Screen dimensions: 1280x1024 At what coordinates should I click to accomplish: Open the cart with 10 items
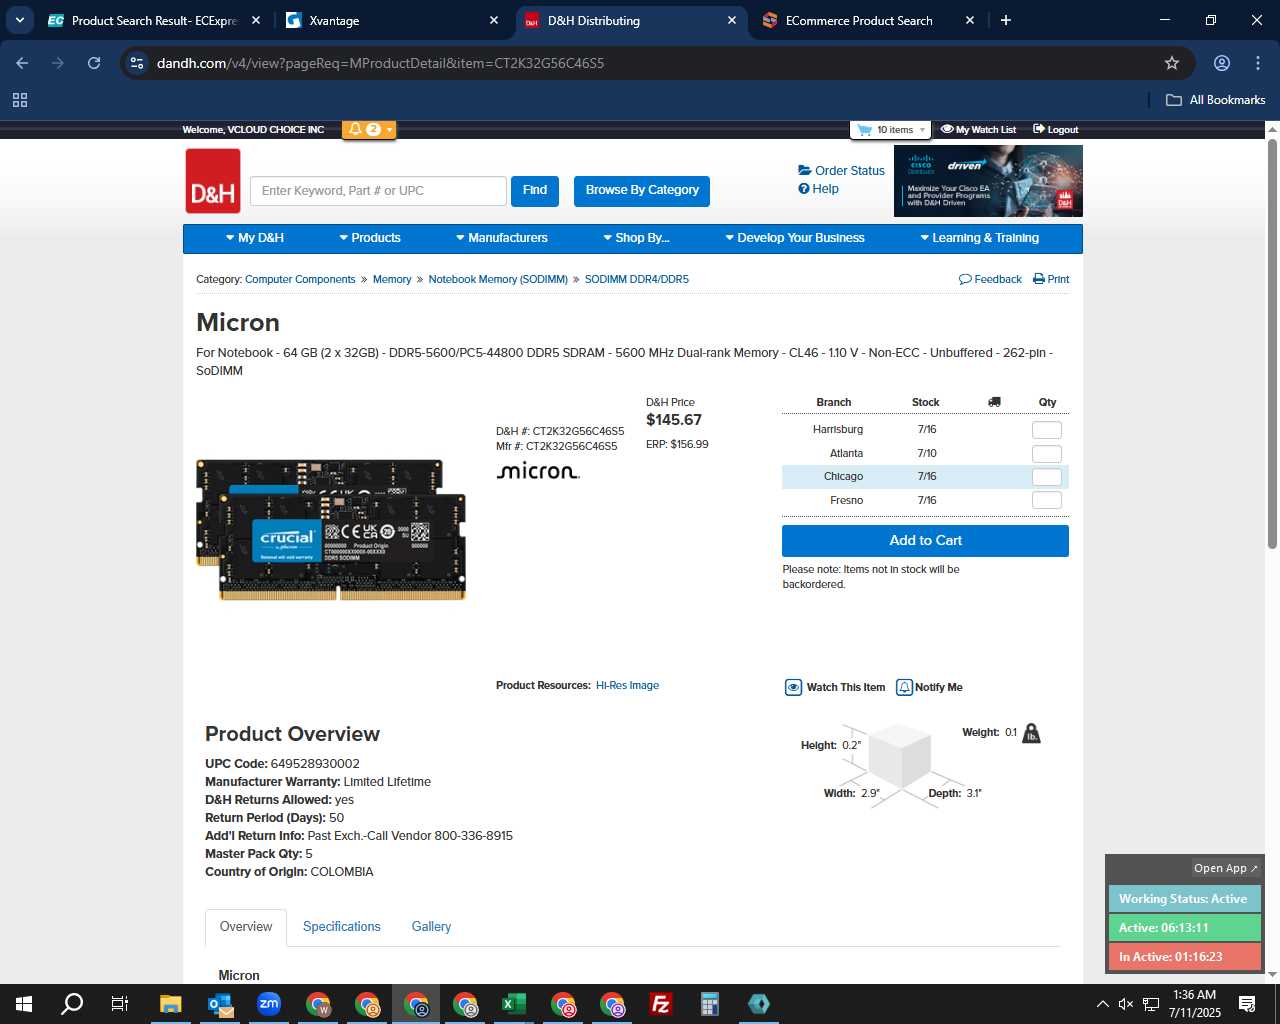891,130
